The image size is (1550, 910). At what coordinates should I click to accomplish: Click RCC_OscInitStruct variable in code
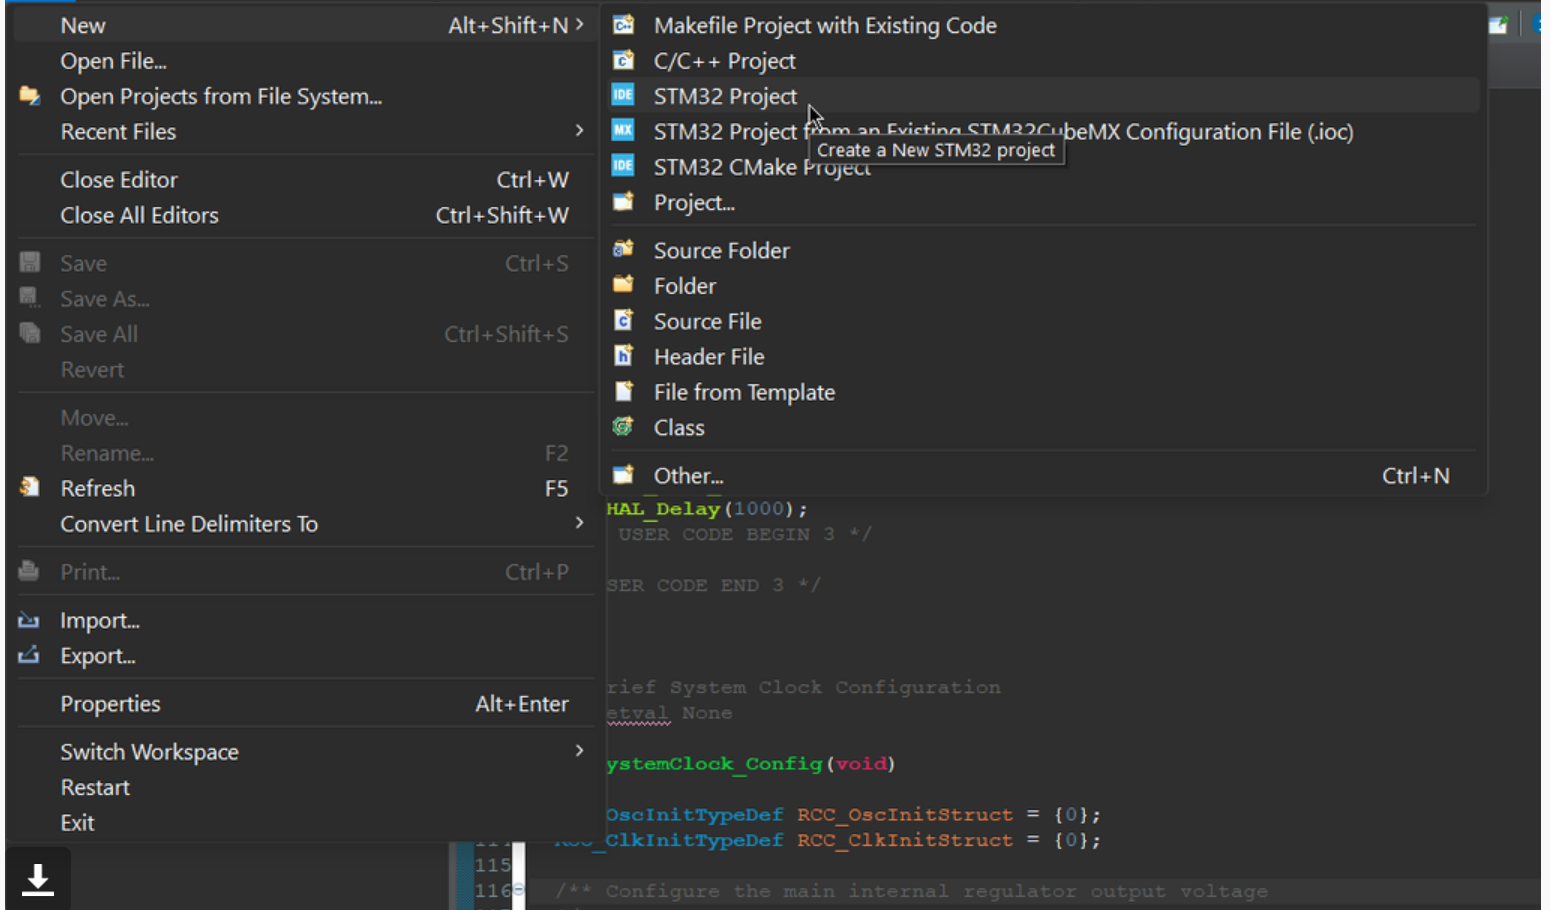(905, 815)
